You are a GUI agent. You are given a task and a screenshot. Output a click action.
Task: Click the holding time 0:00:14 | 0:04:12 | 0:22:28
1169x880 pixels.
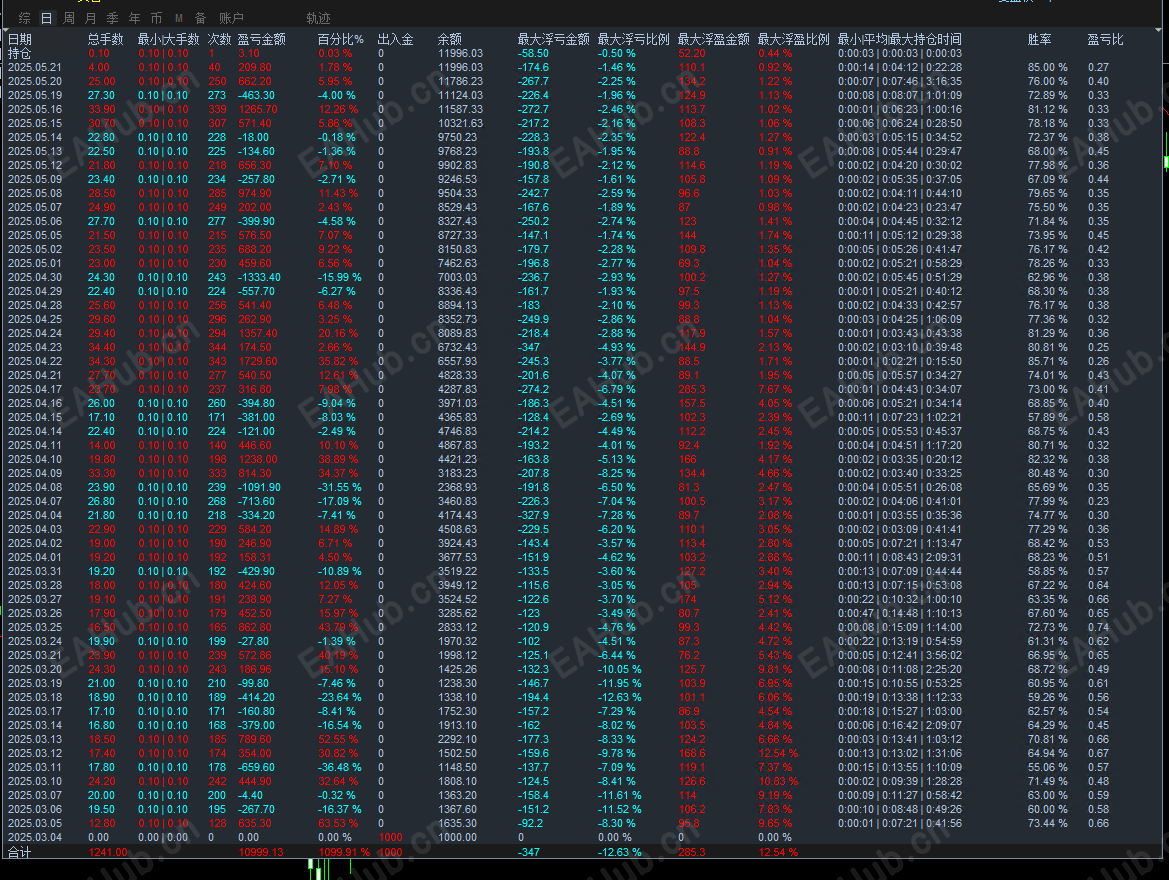click(900, 68)
